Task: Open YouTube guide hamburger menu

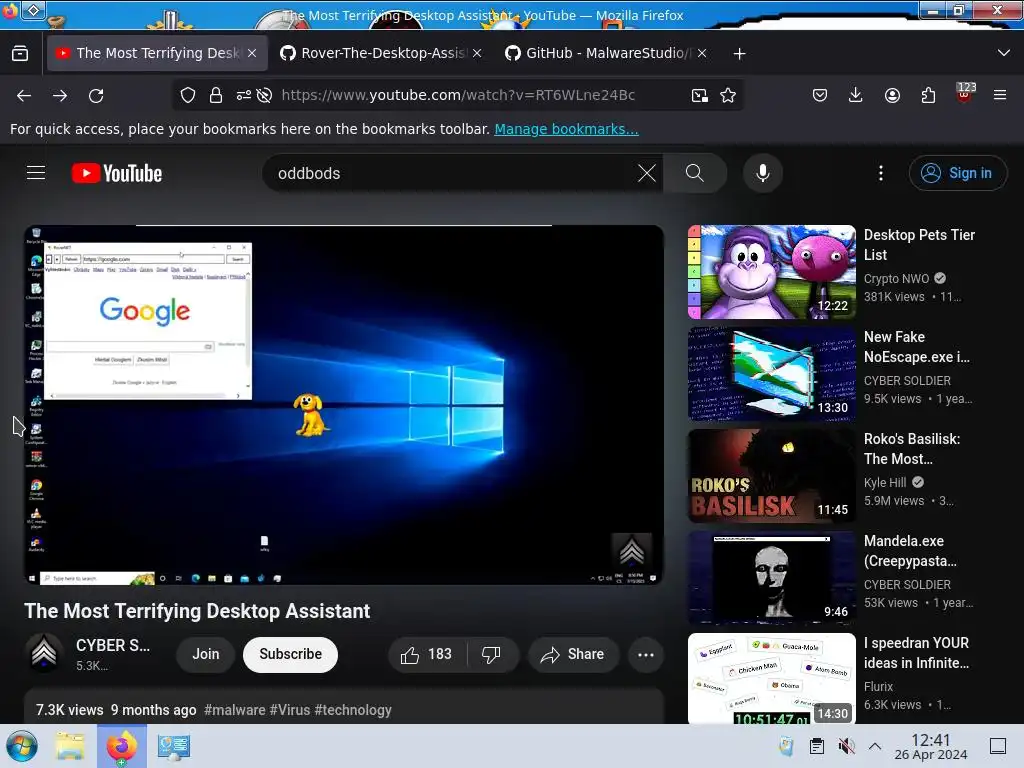Action: (x=36, y=173)
